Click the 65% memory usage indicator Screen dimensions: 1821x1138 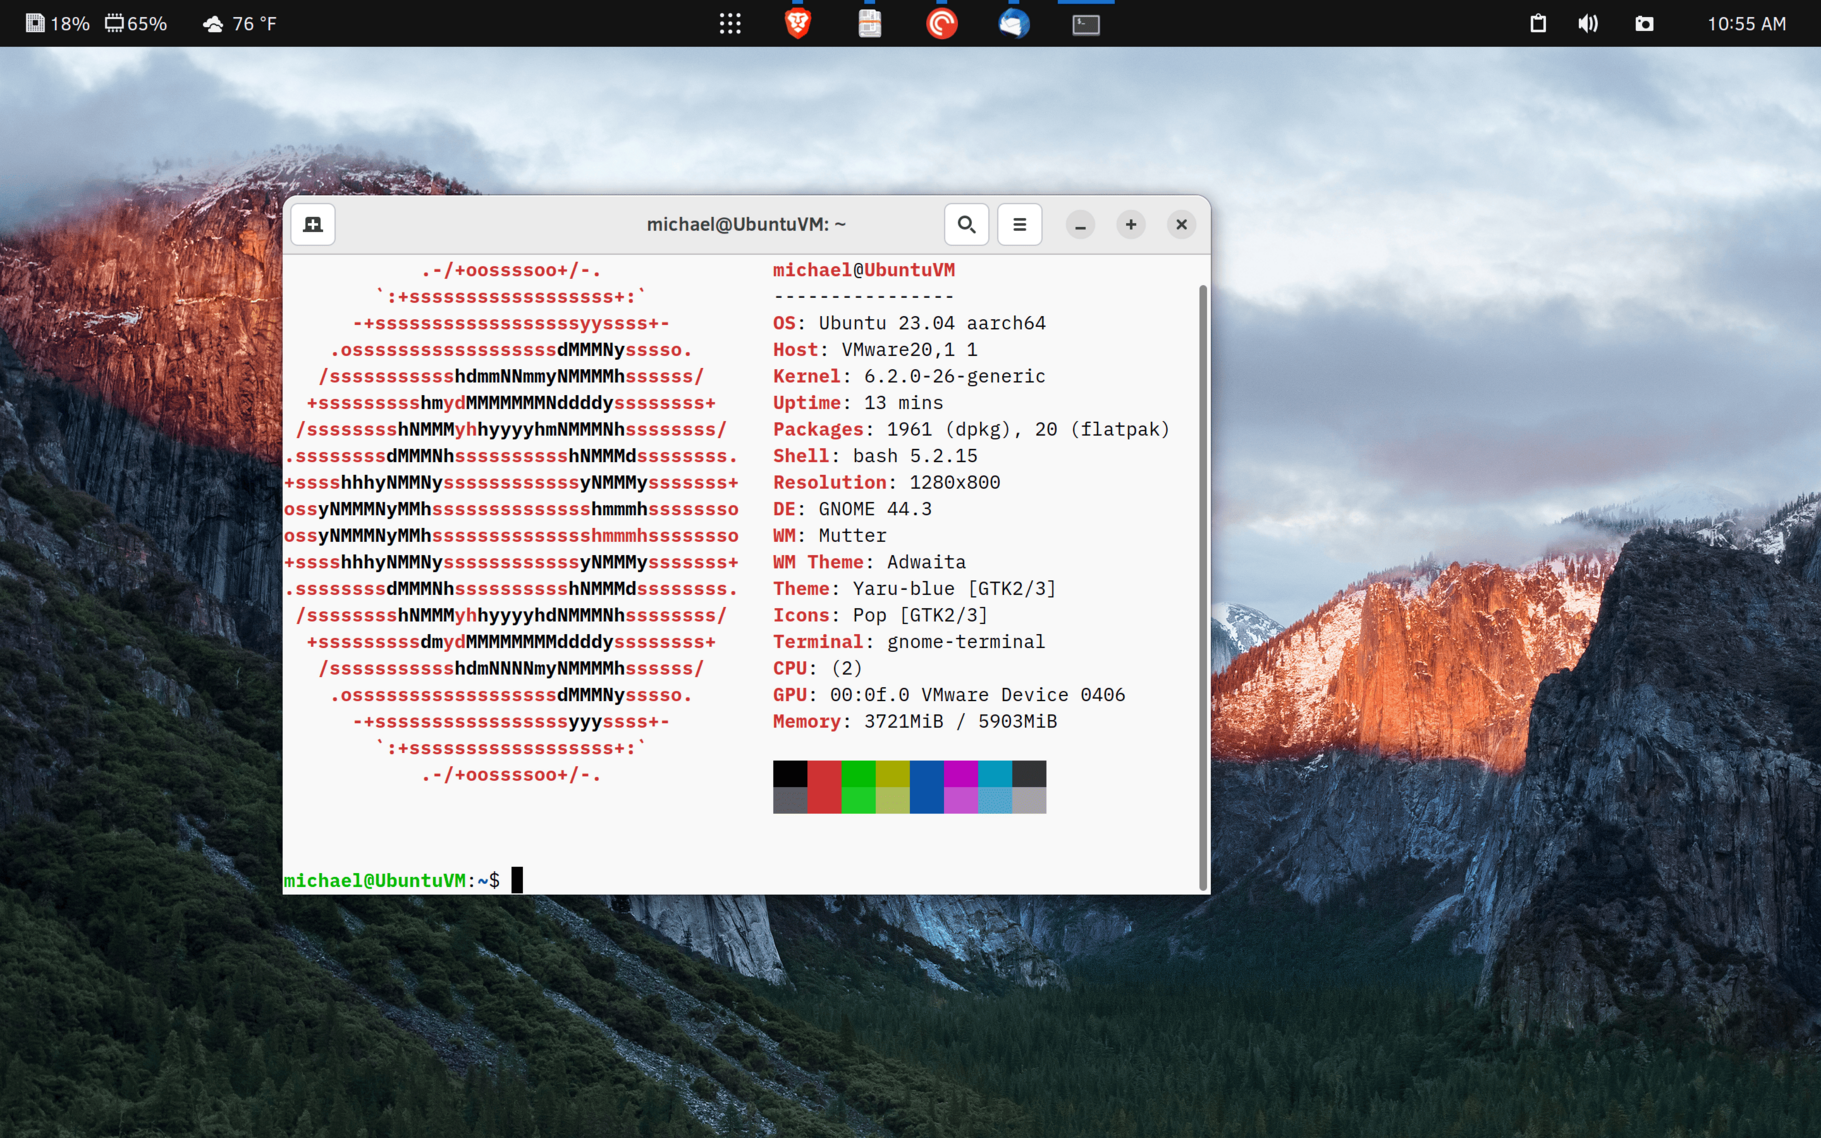(136, 24)
